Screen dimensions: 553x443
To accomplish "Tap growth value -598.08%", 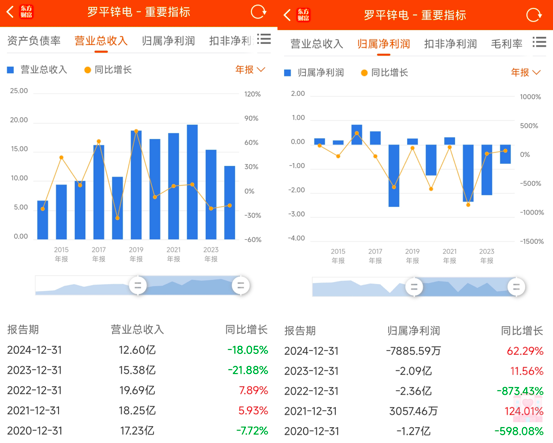I will (519, 431).
